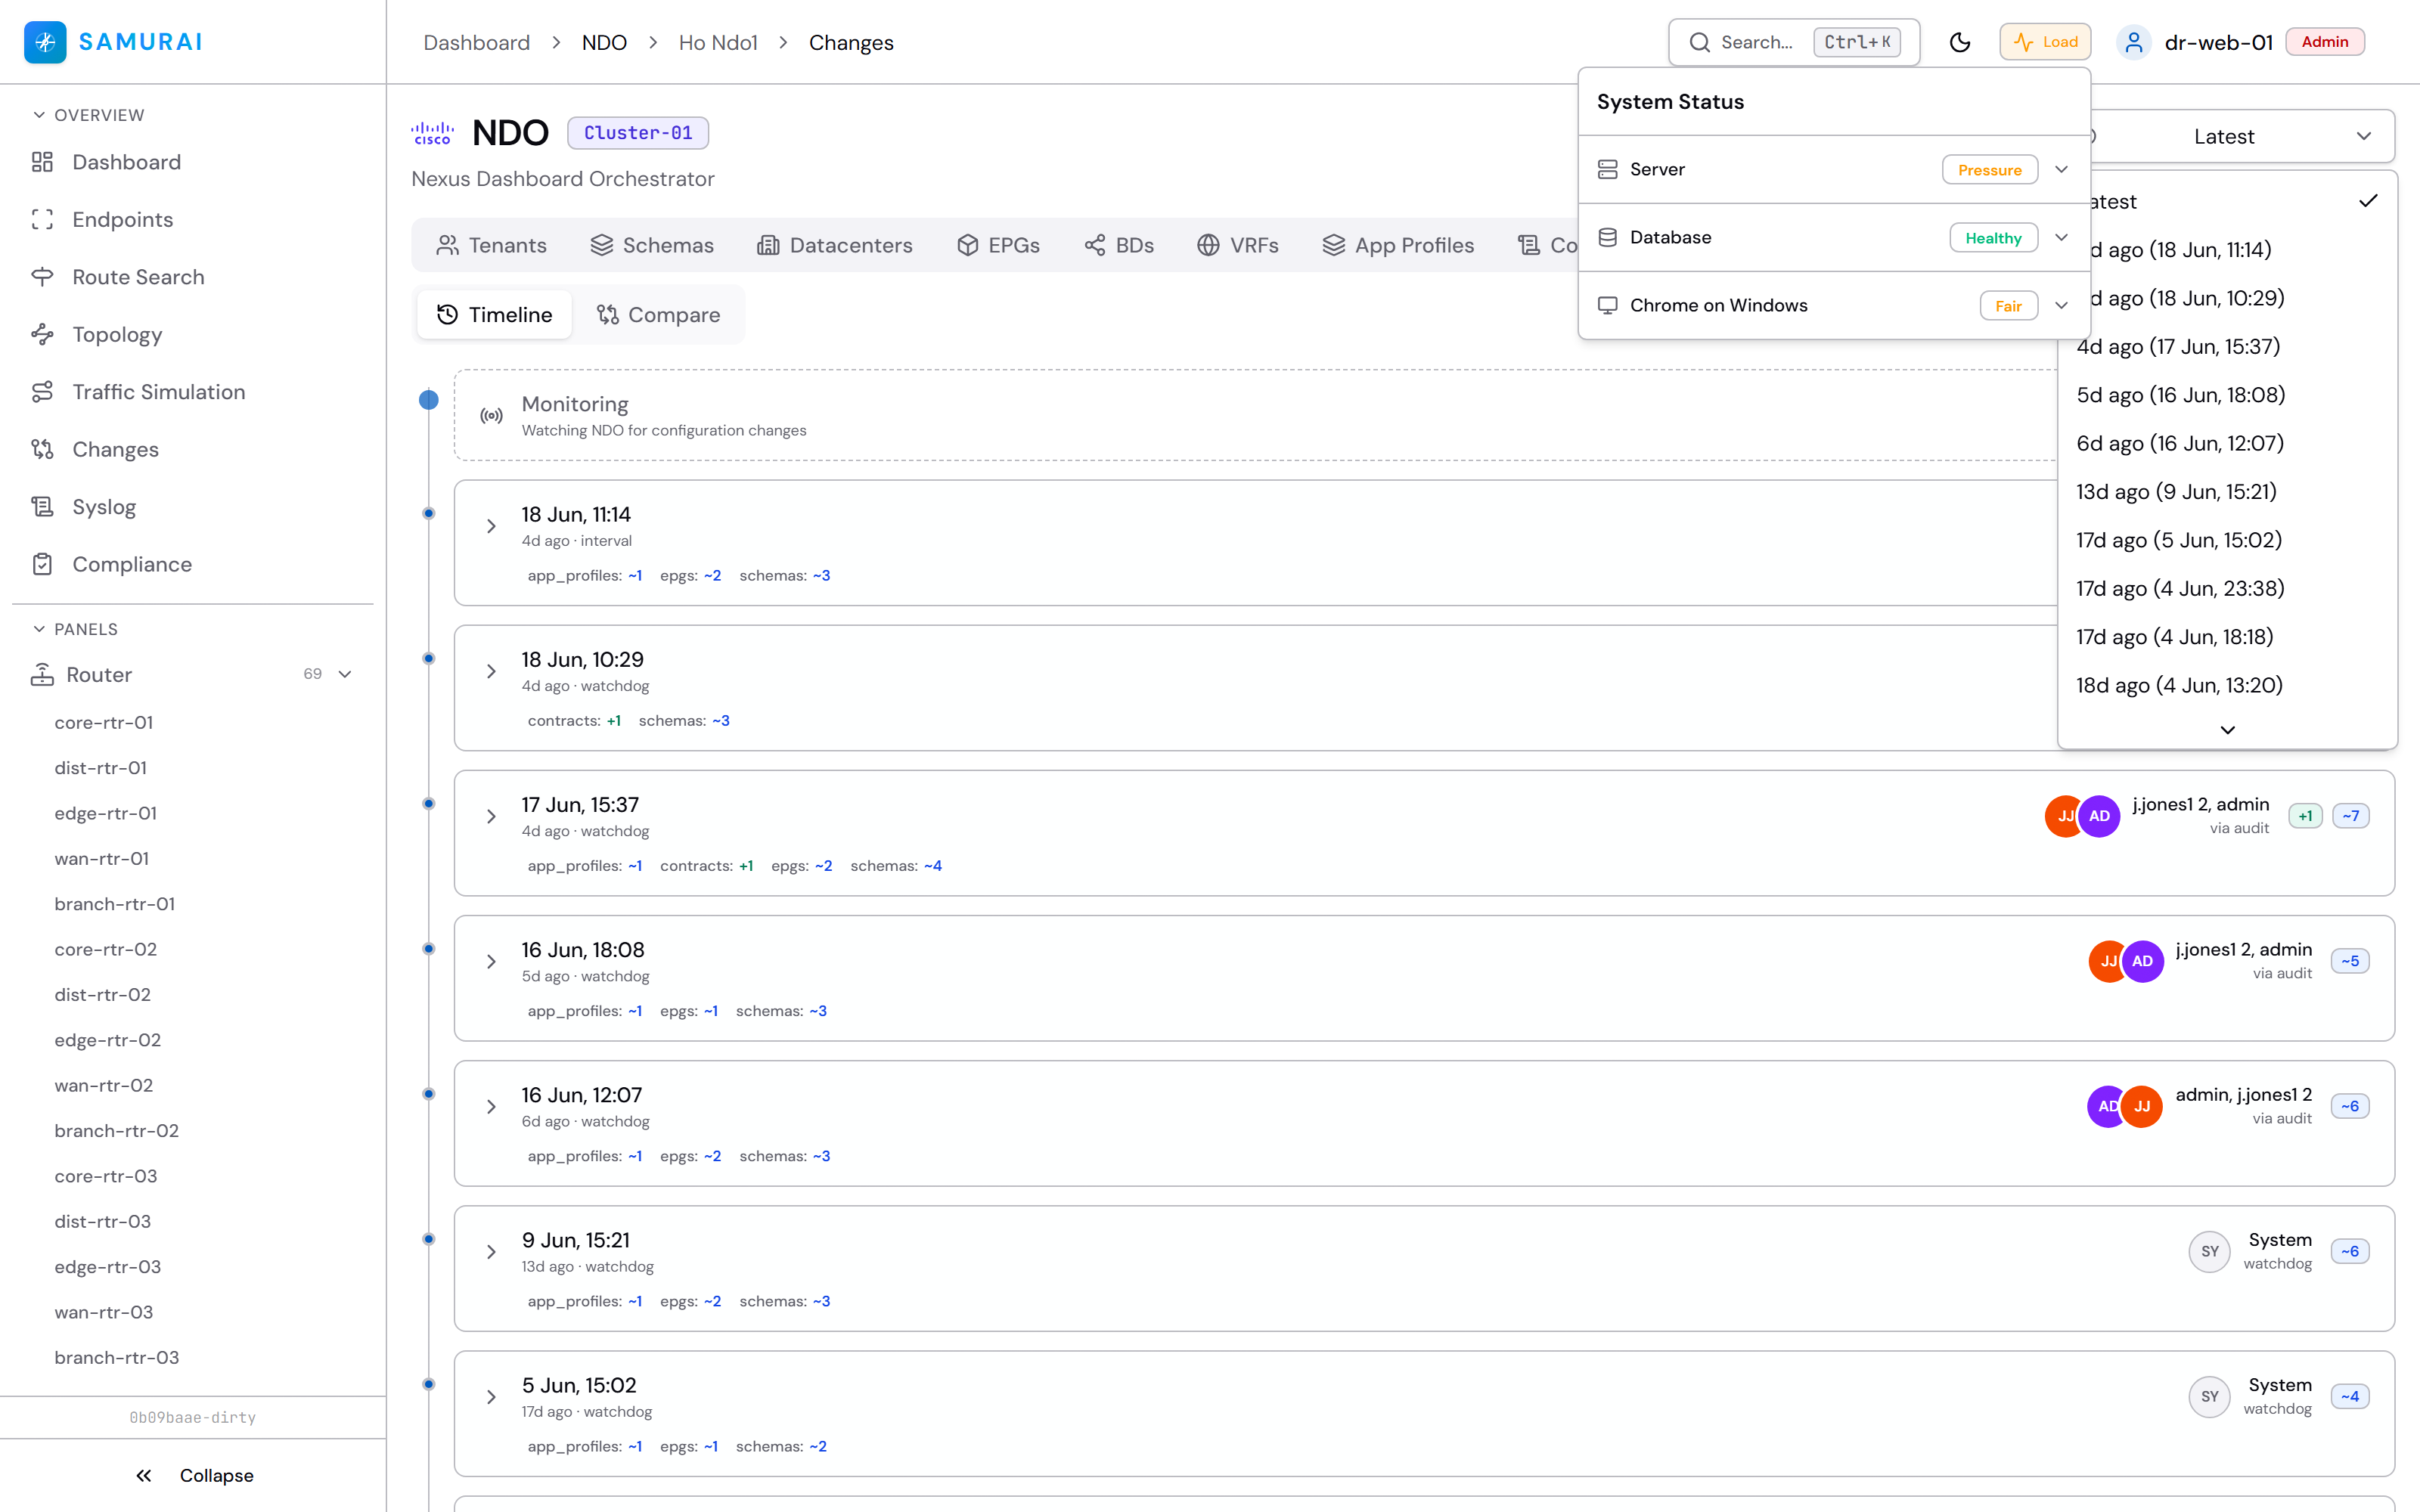Click the user profile avatar icon
Image resolution: width=2420 pixels, height=1512 pixels.
[2134, 42]
